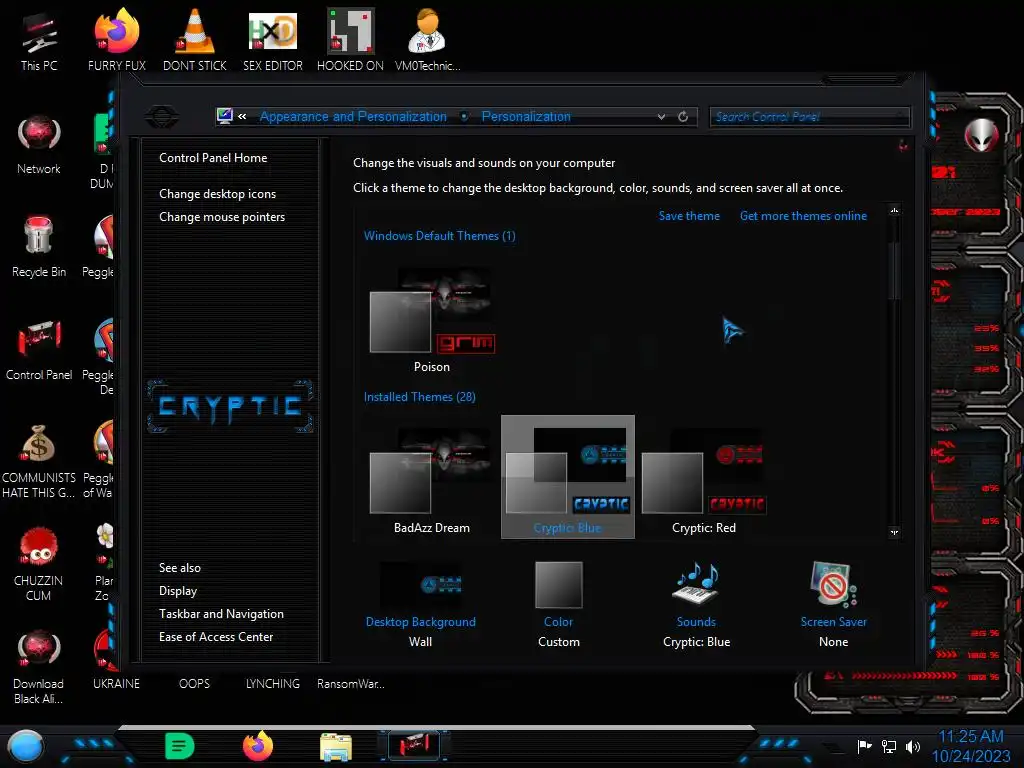Open the Control Panel desktop icon
The width and height of the screenshot is (1024, 768).
pyautogui.click(x=39, y=350)
